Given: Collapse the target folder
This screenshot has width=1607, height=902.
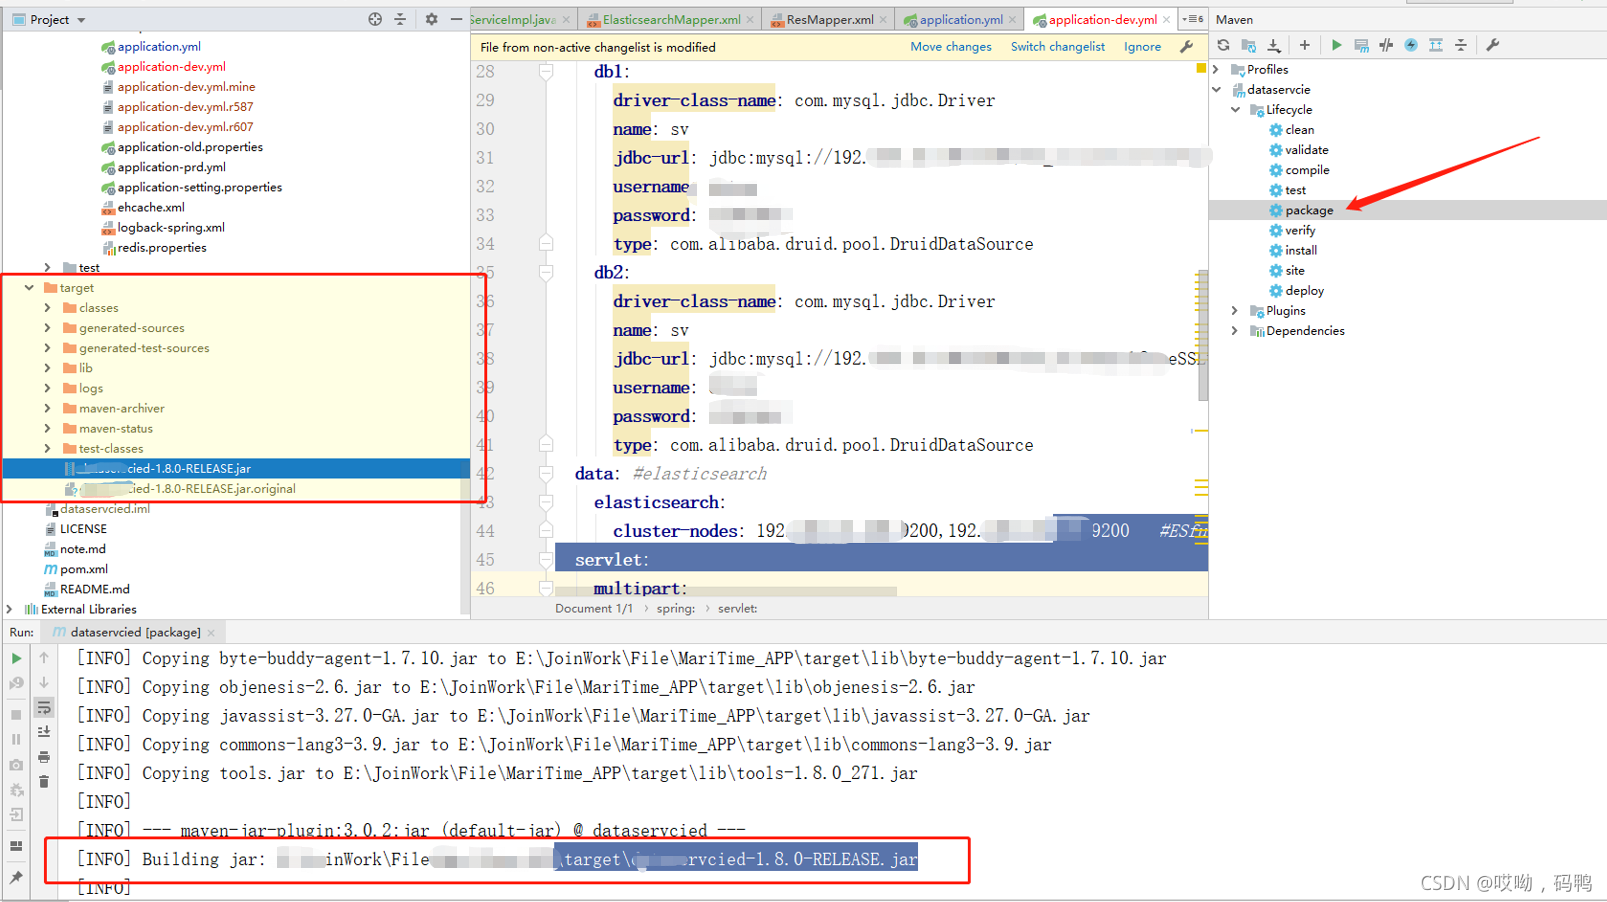Looking at the screenshot, I should coord(29,288).
